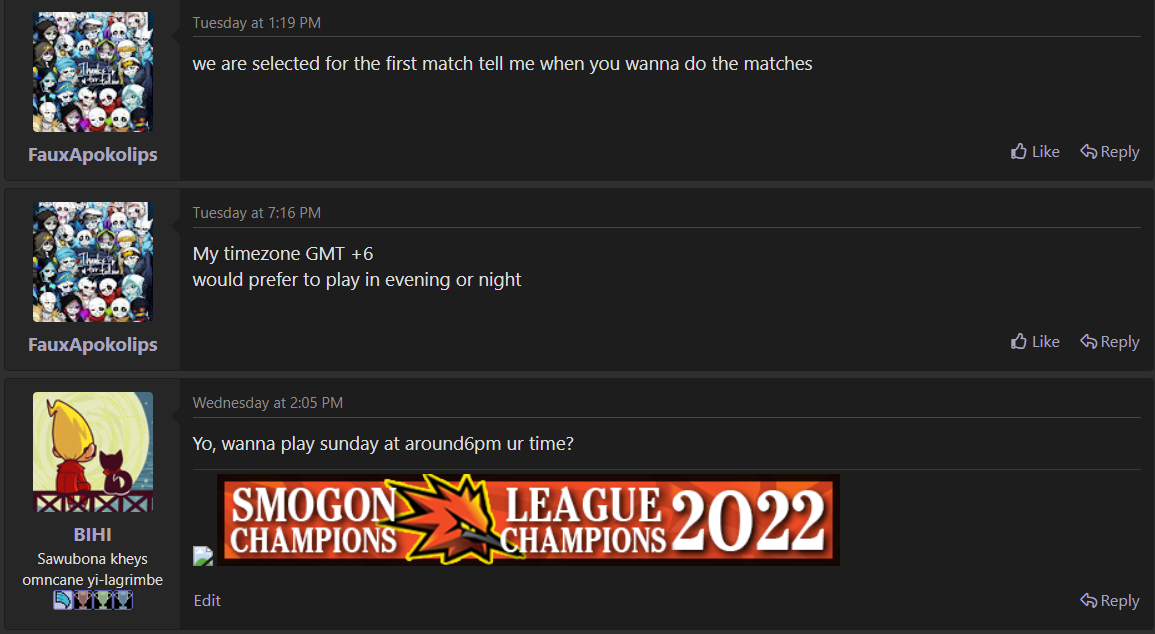Screen dimensions: 1155x634
Task: Open the BIHI username link
Action: tap(93, 535)
